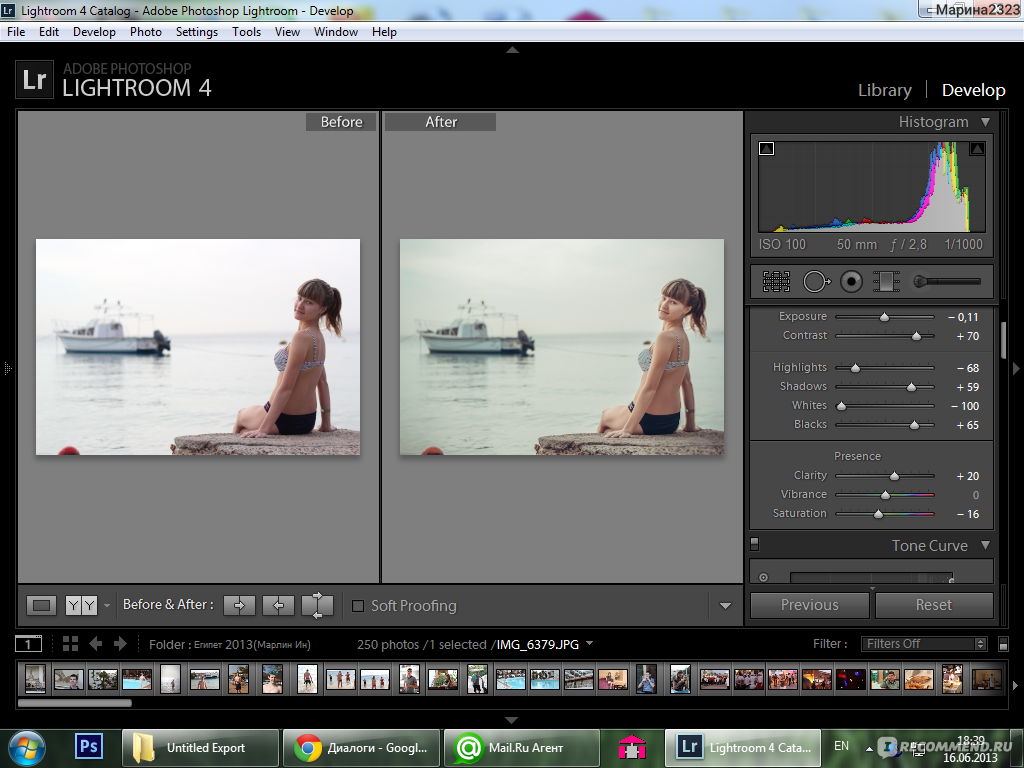Image resolution: width=1024 pixels, height=768 pixels.
Task: Open the Help menu
Action: click(384, 31)
